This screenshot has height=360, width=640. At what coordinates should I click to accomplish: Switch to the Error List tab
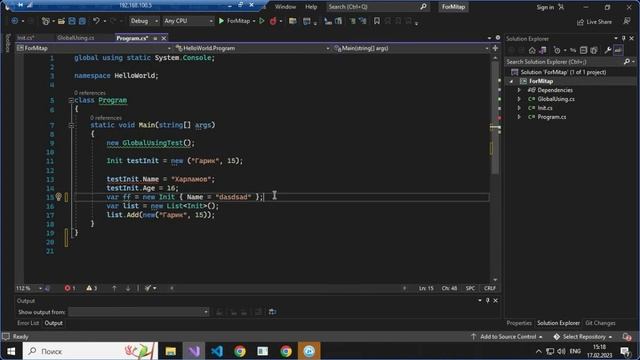click(28, 323)
